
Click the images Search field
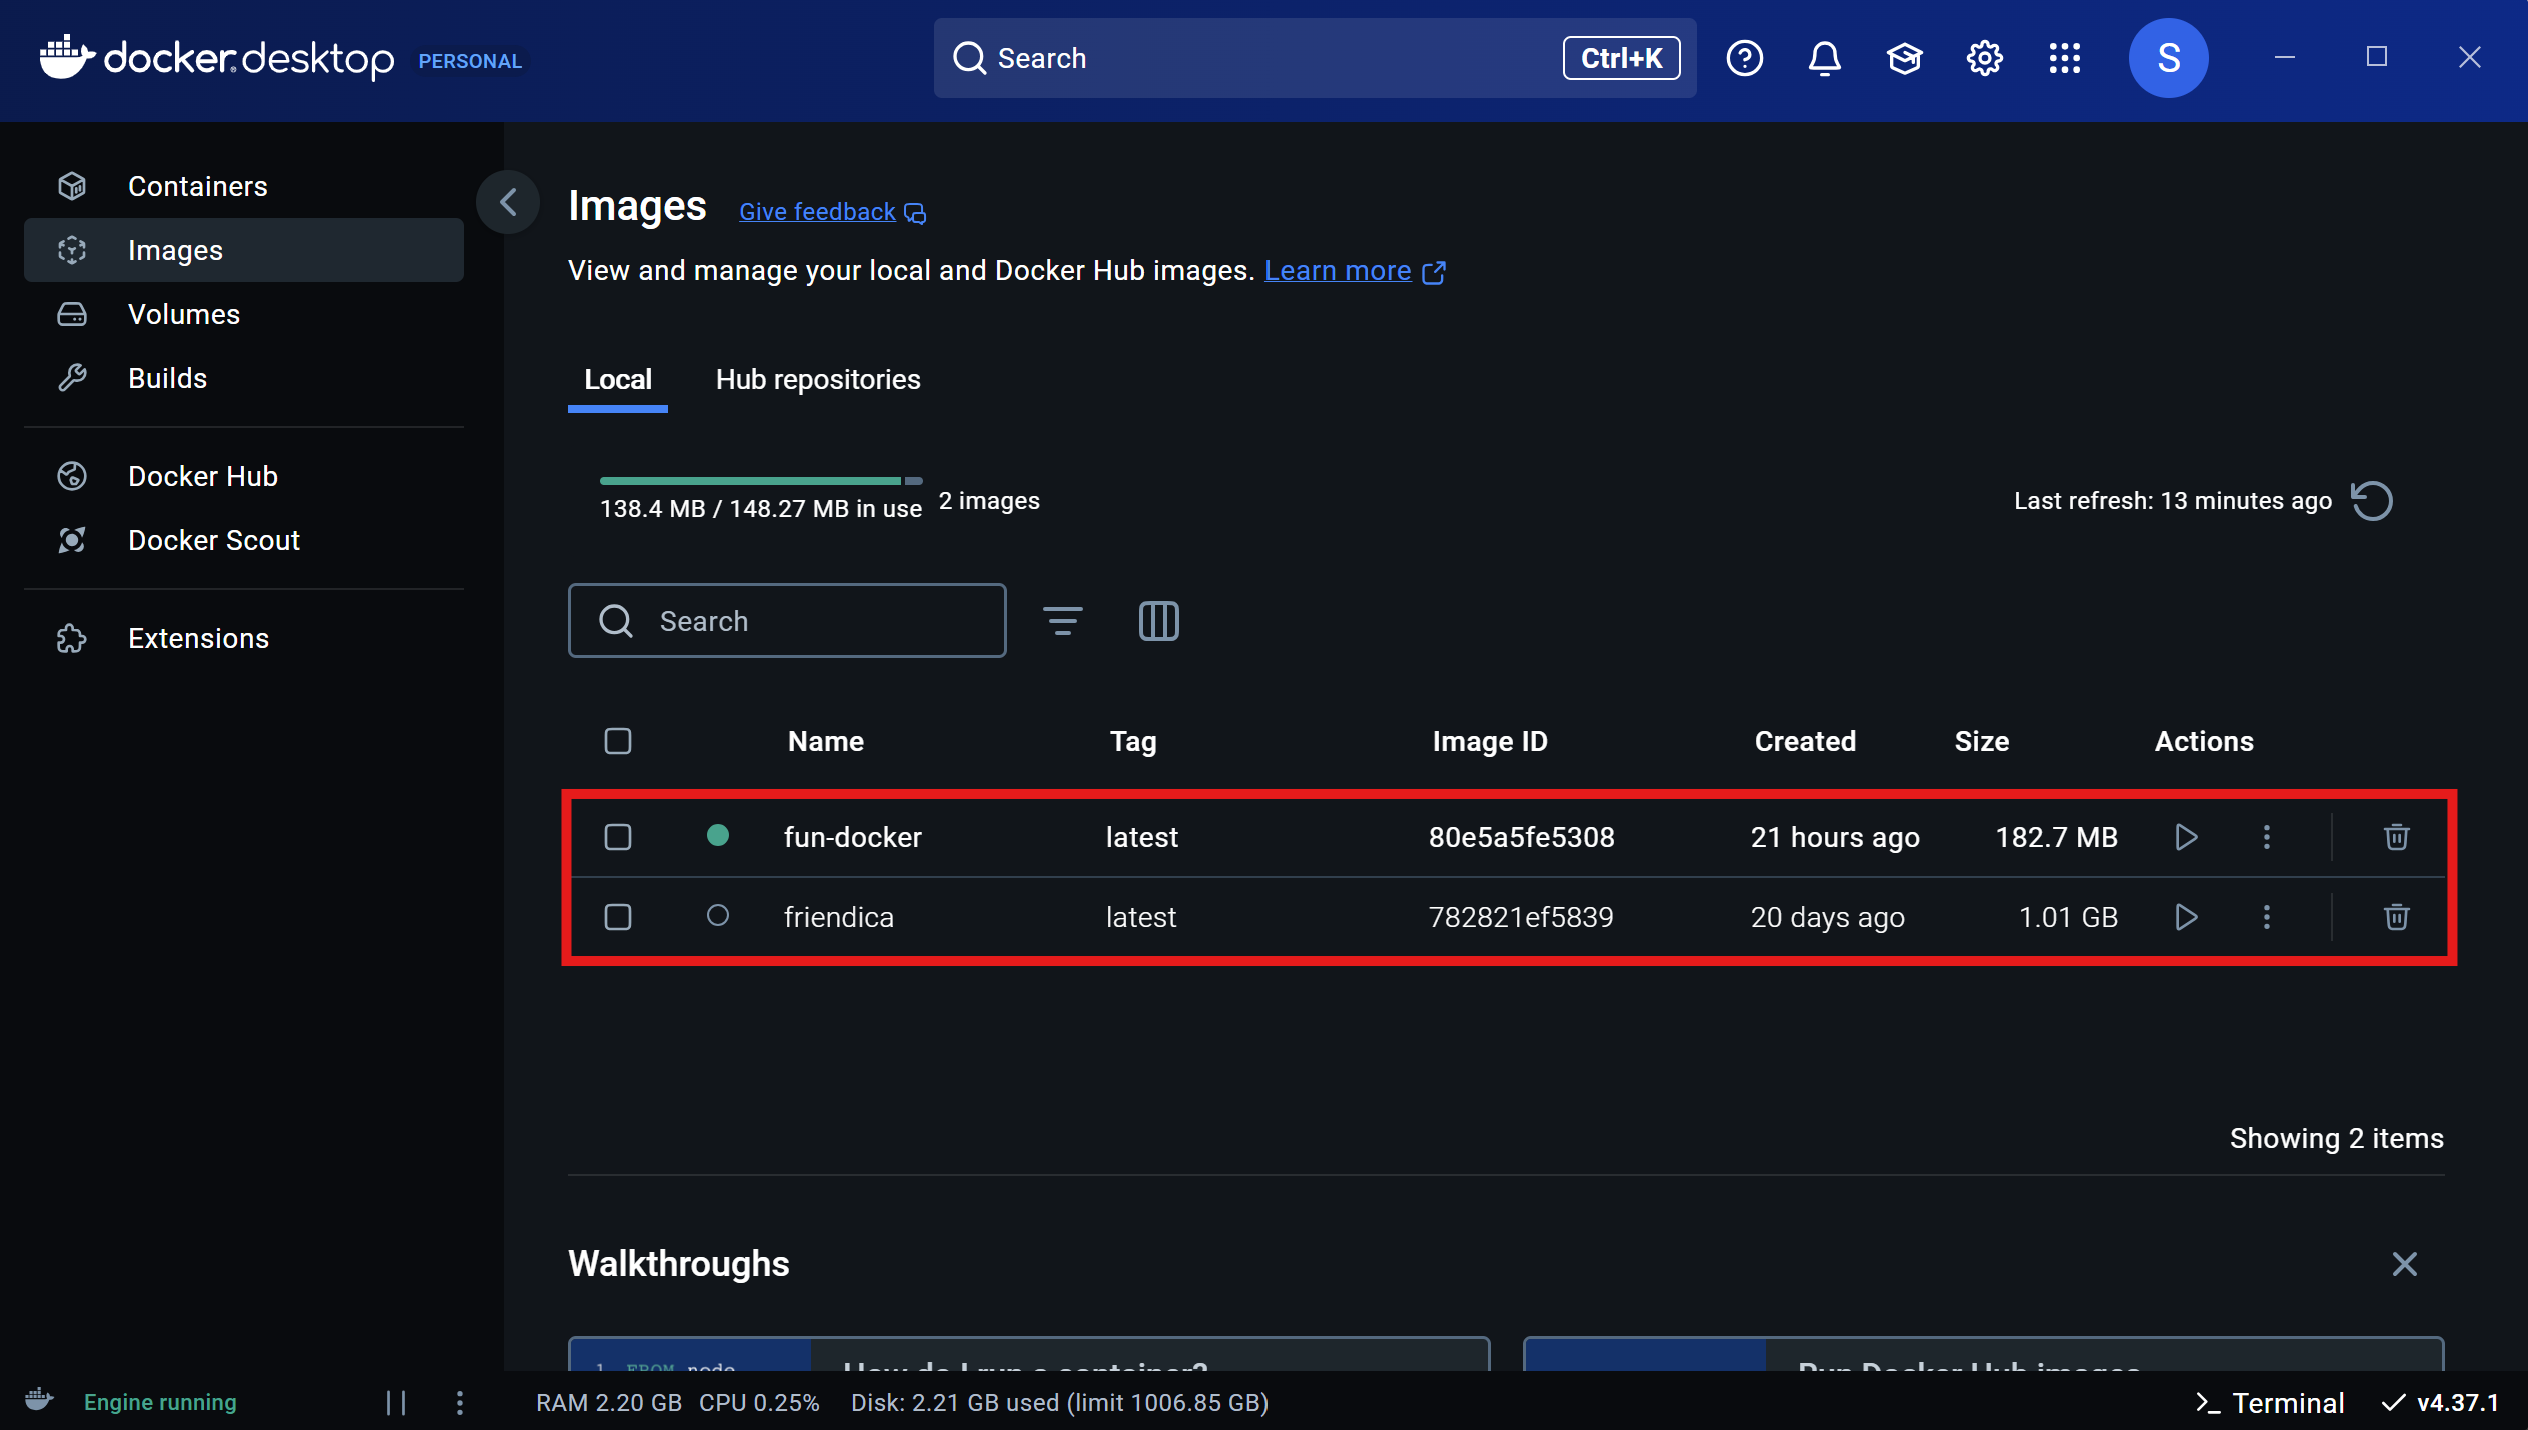tap(800, 621)
